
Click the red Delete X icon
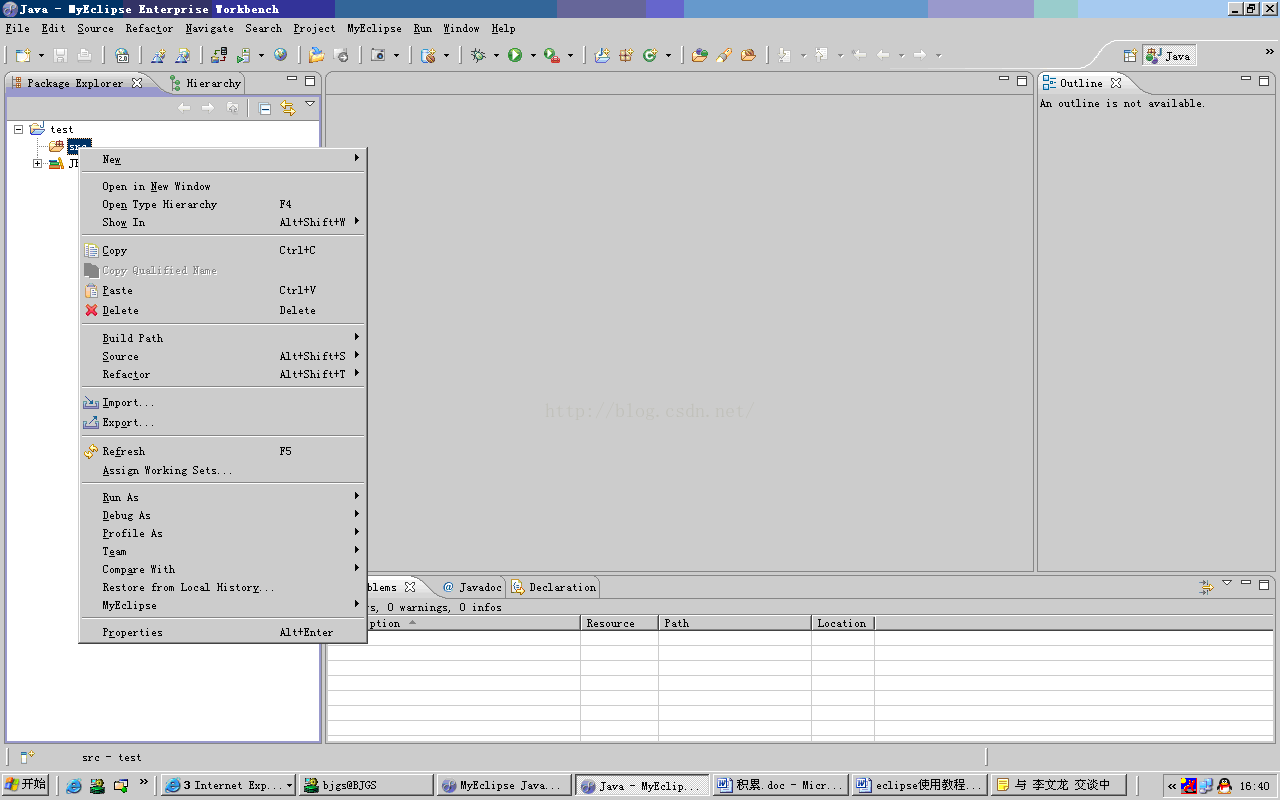[x=92, y=310]
